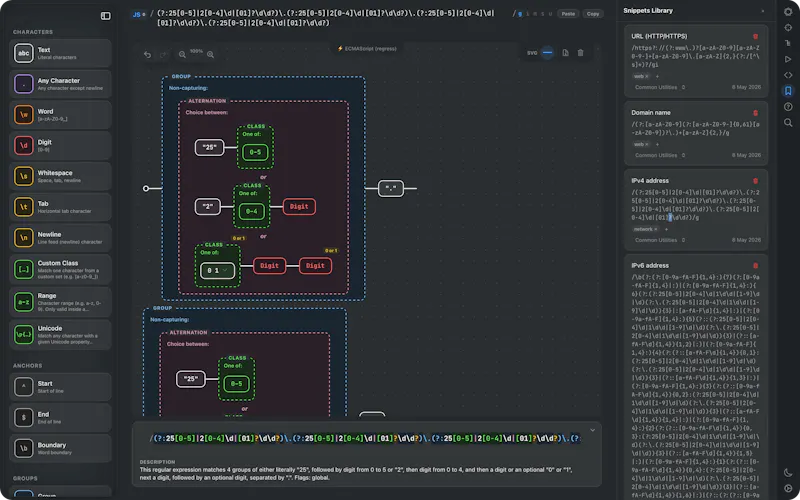
Task: Select the Tab \t block
Action: coord(60,207)
